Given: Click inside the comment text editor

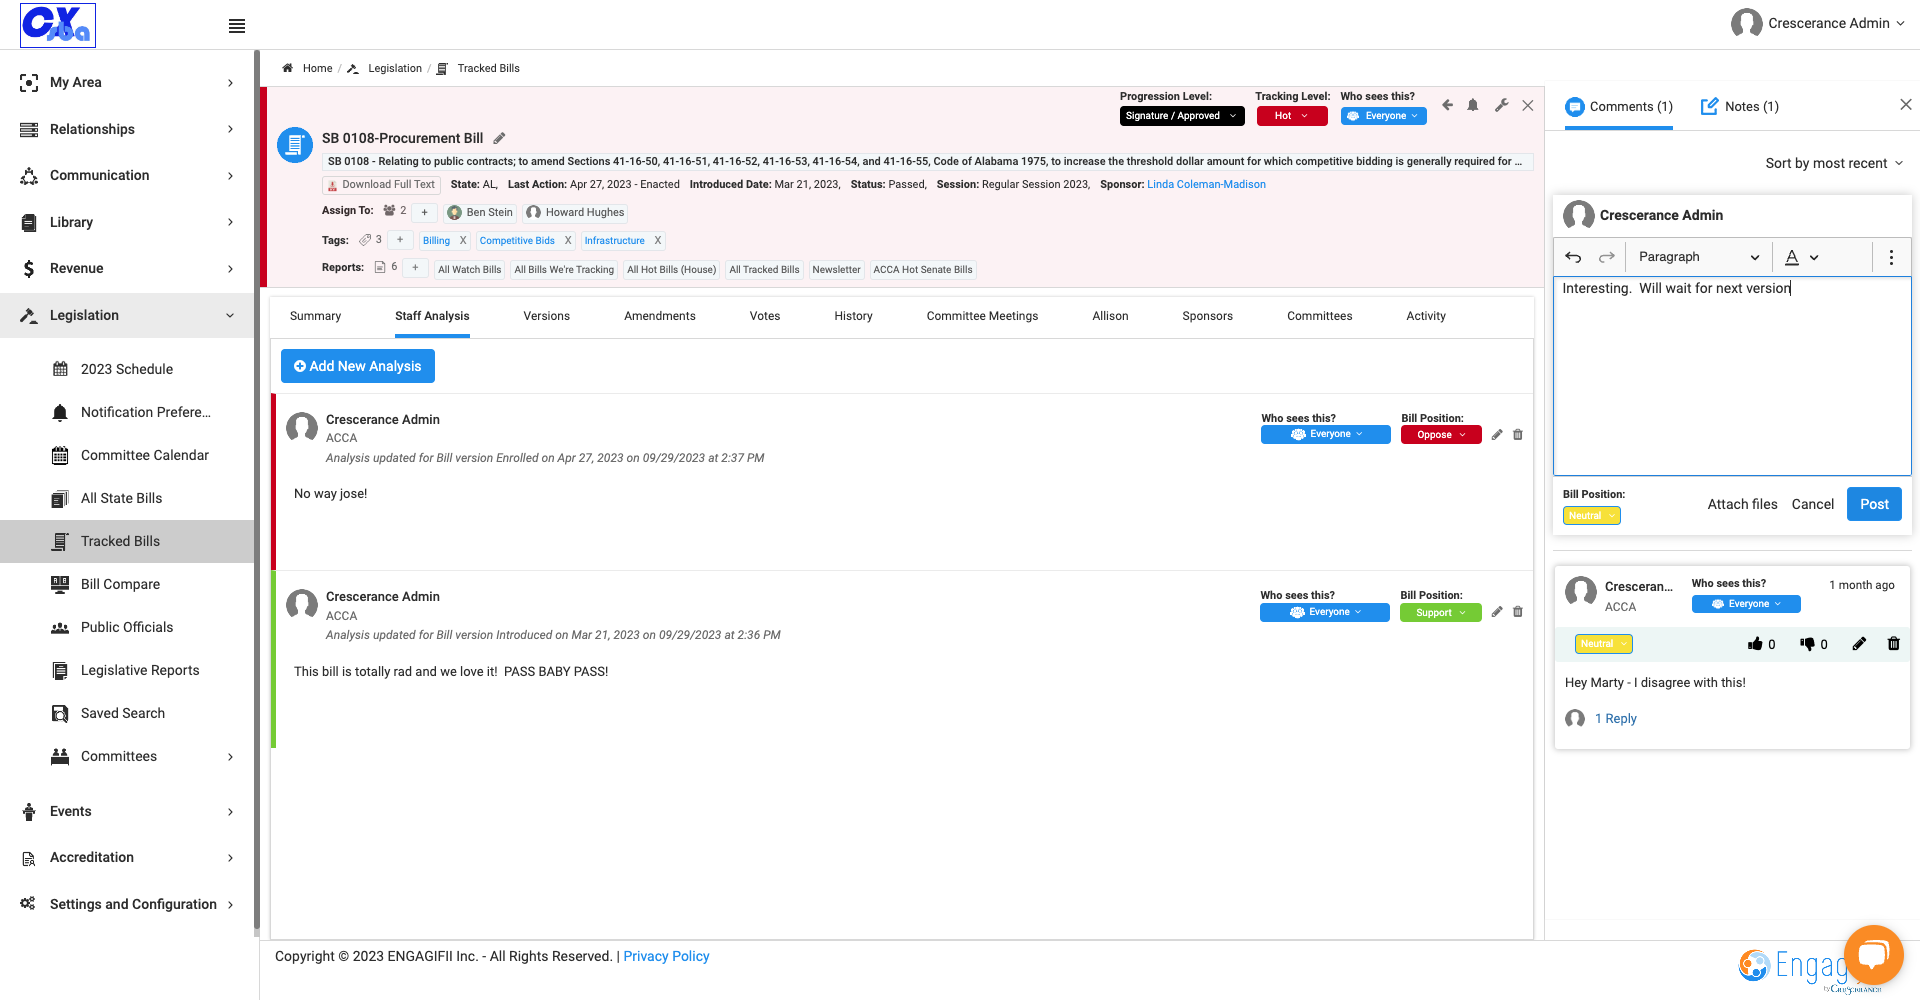Looking at the screenshot, I should (1731, 375).
